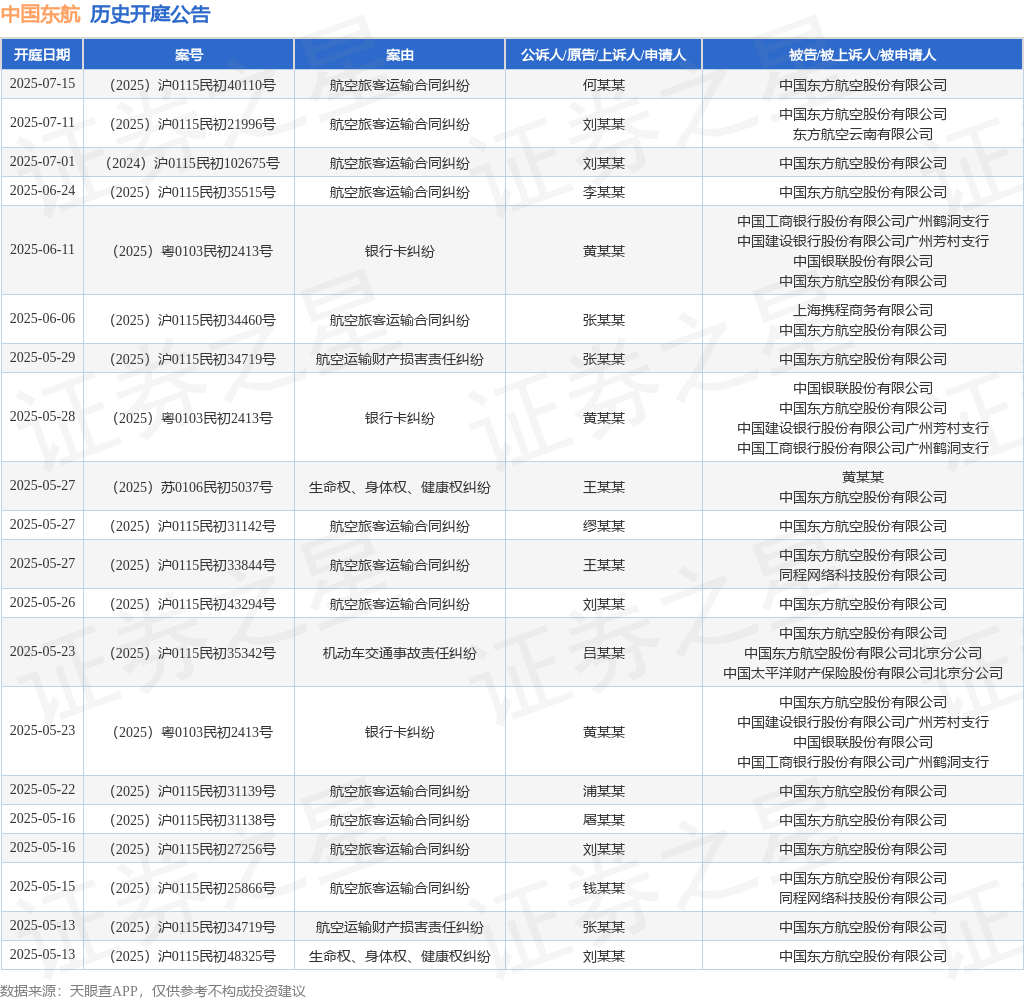Click the 历史开庭公告 heading

[x=150, y=14]
